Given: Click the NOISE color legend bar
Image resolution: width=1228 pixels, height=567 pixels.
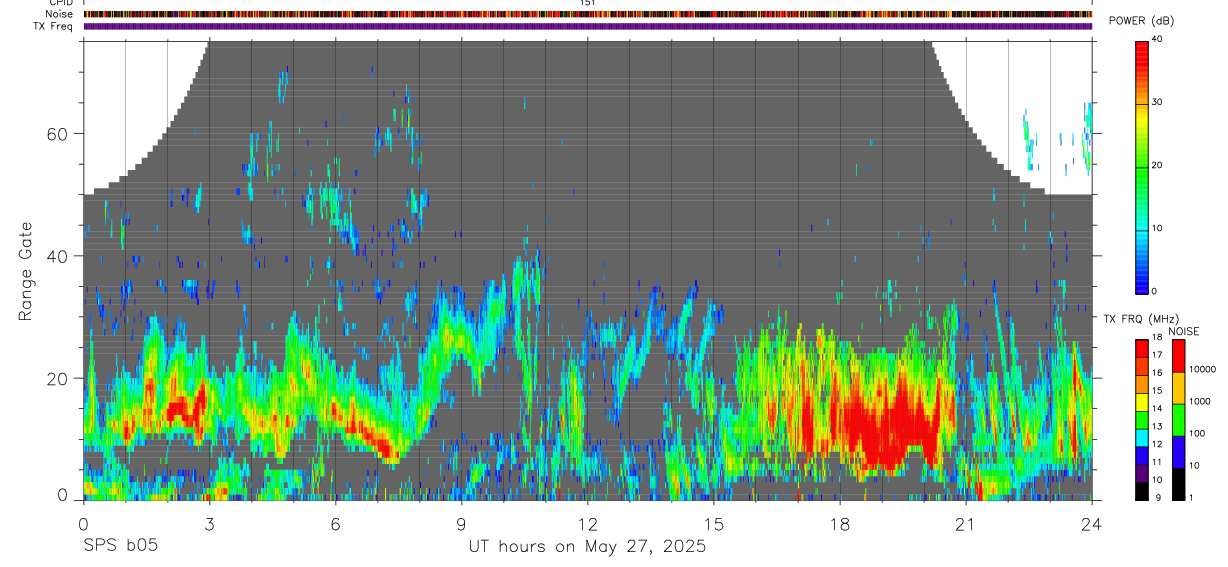Looking at the screenshot, I should click(1178, 420).
